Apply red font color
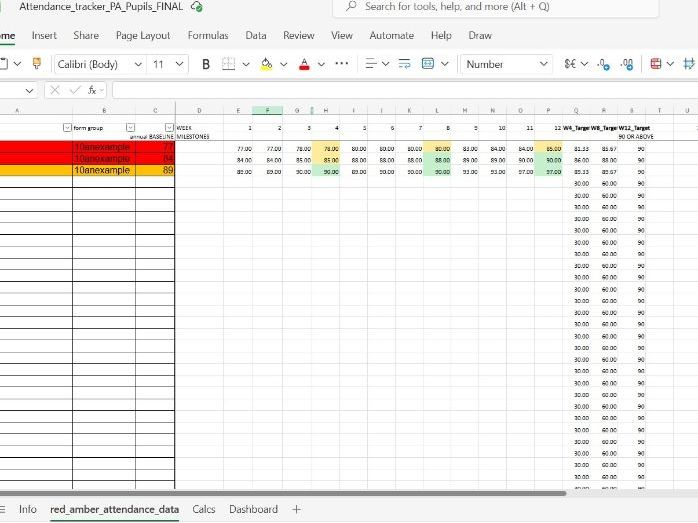The image size is (698, 523). [x=304, y=64]
